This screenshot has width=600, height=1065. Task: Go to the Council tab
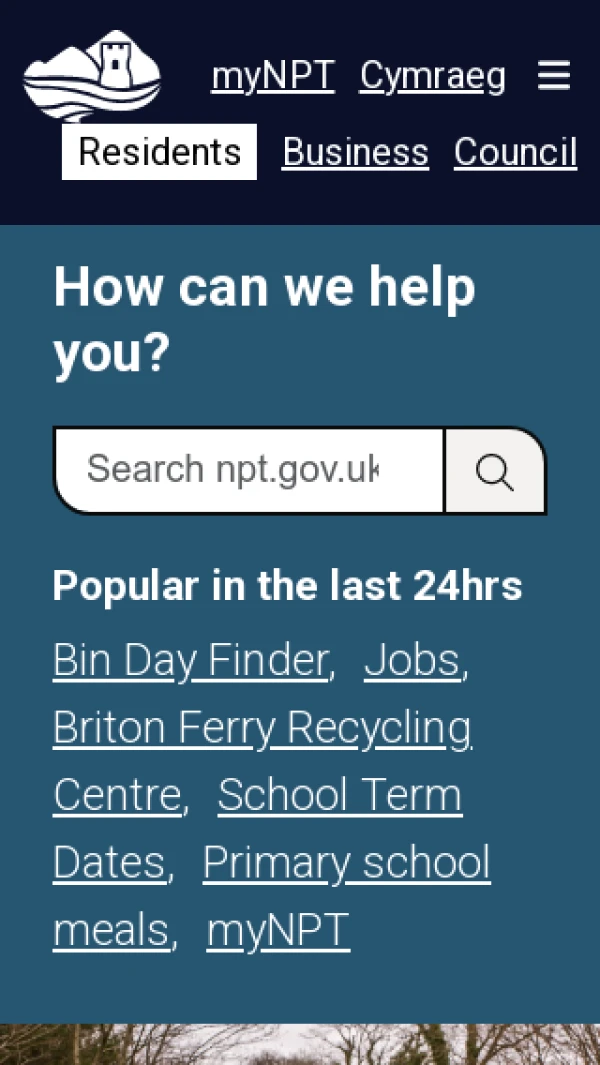(515, 153)
